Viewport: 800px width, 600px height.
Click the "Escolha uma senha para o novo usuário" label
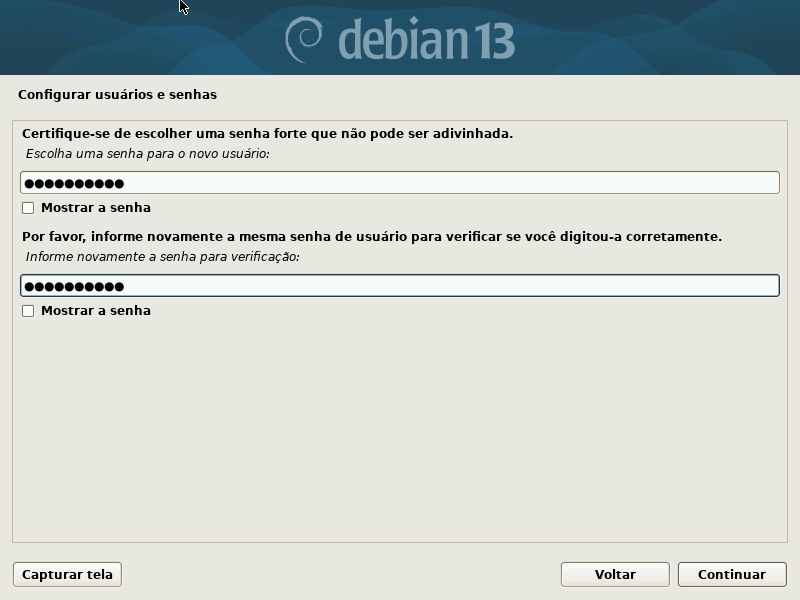coord(147,154)
